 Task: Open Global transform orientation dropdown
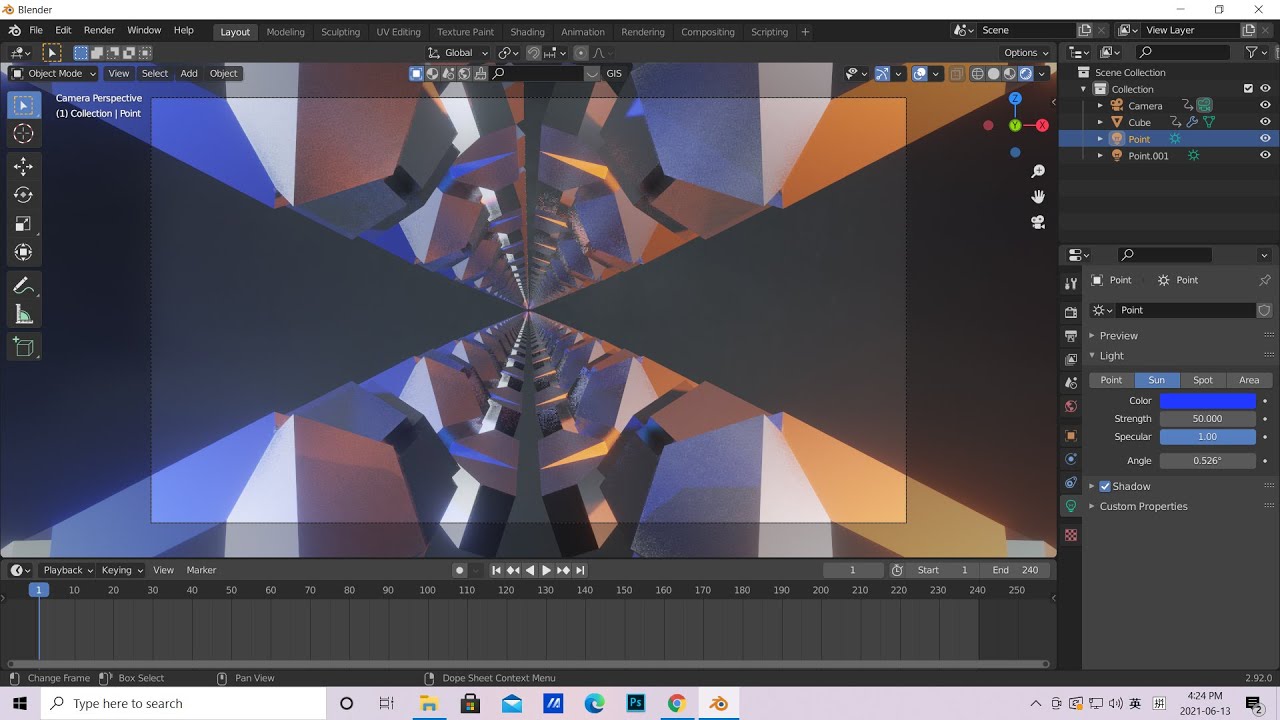(458, 53)
